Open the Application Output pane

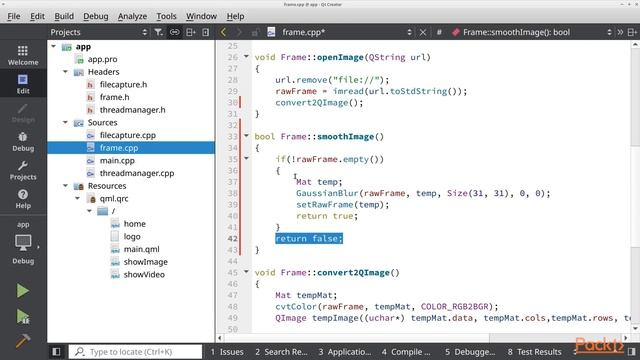click(x=345, y=351)
